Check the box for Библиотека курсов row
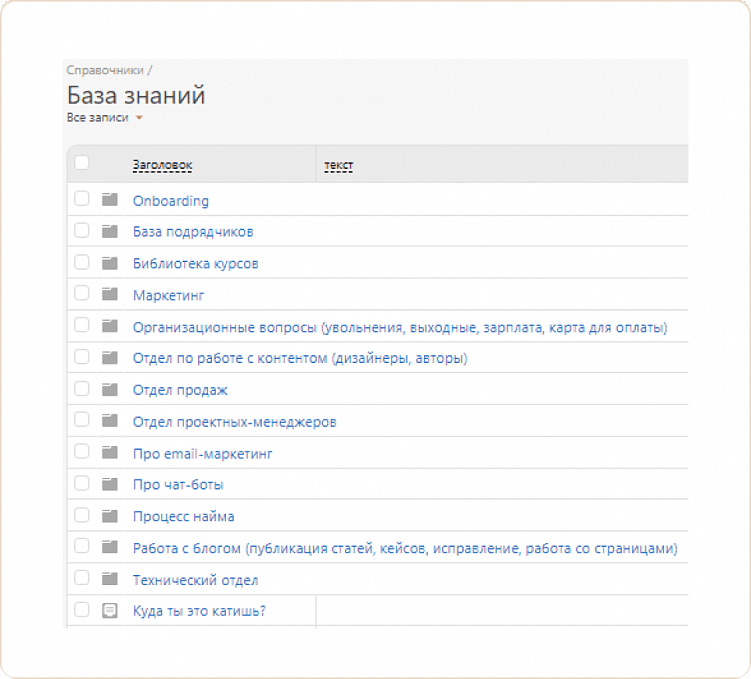 [82, 263]
